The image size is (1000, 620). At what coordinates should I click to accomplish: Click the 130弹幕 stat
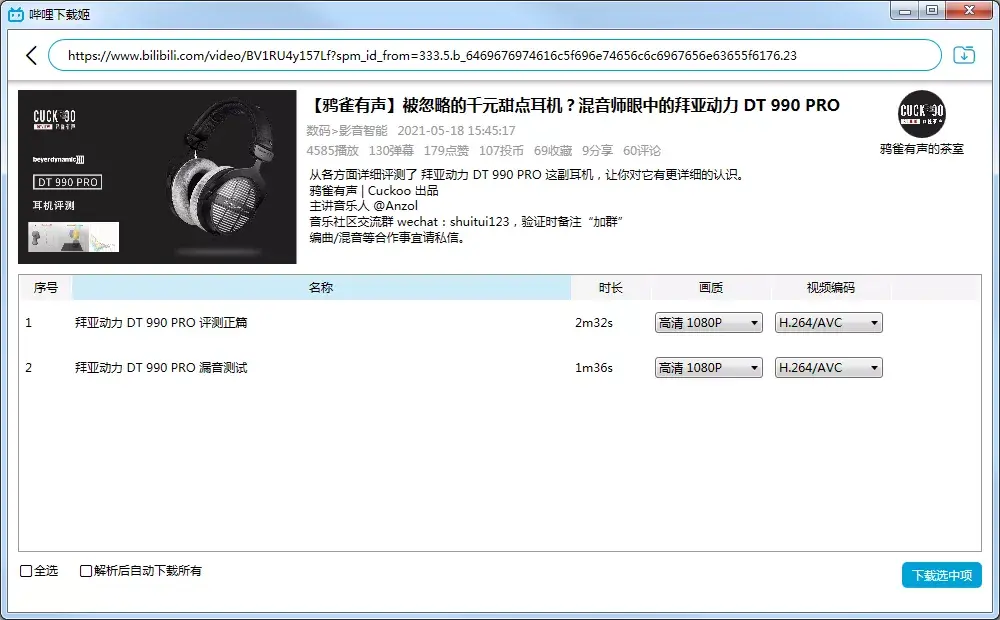391,151
